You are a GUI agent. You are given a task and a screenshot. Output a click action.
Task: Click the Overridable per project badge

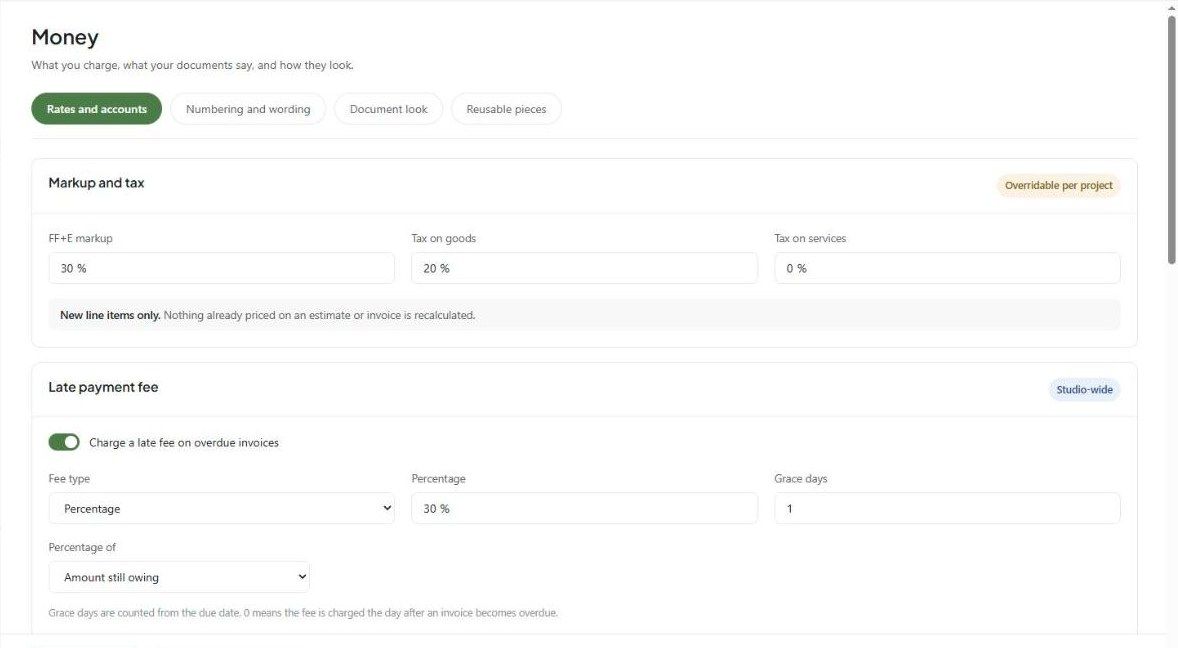tap(1059, 185)
